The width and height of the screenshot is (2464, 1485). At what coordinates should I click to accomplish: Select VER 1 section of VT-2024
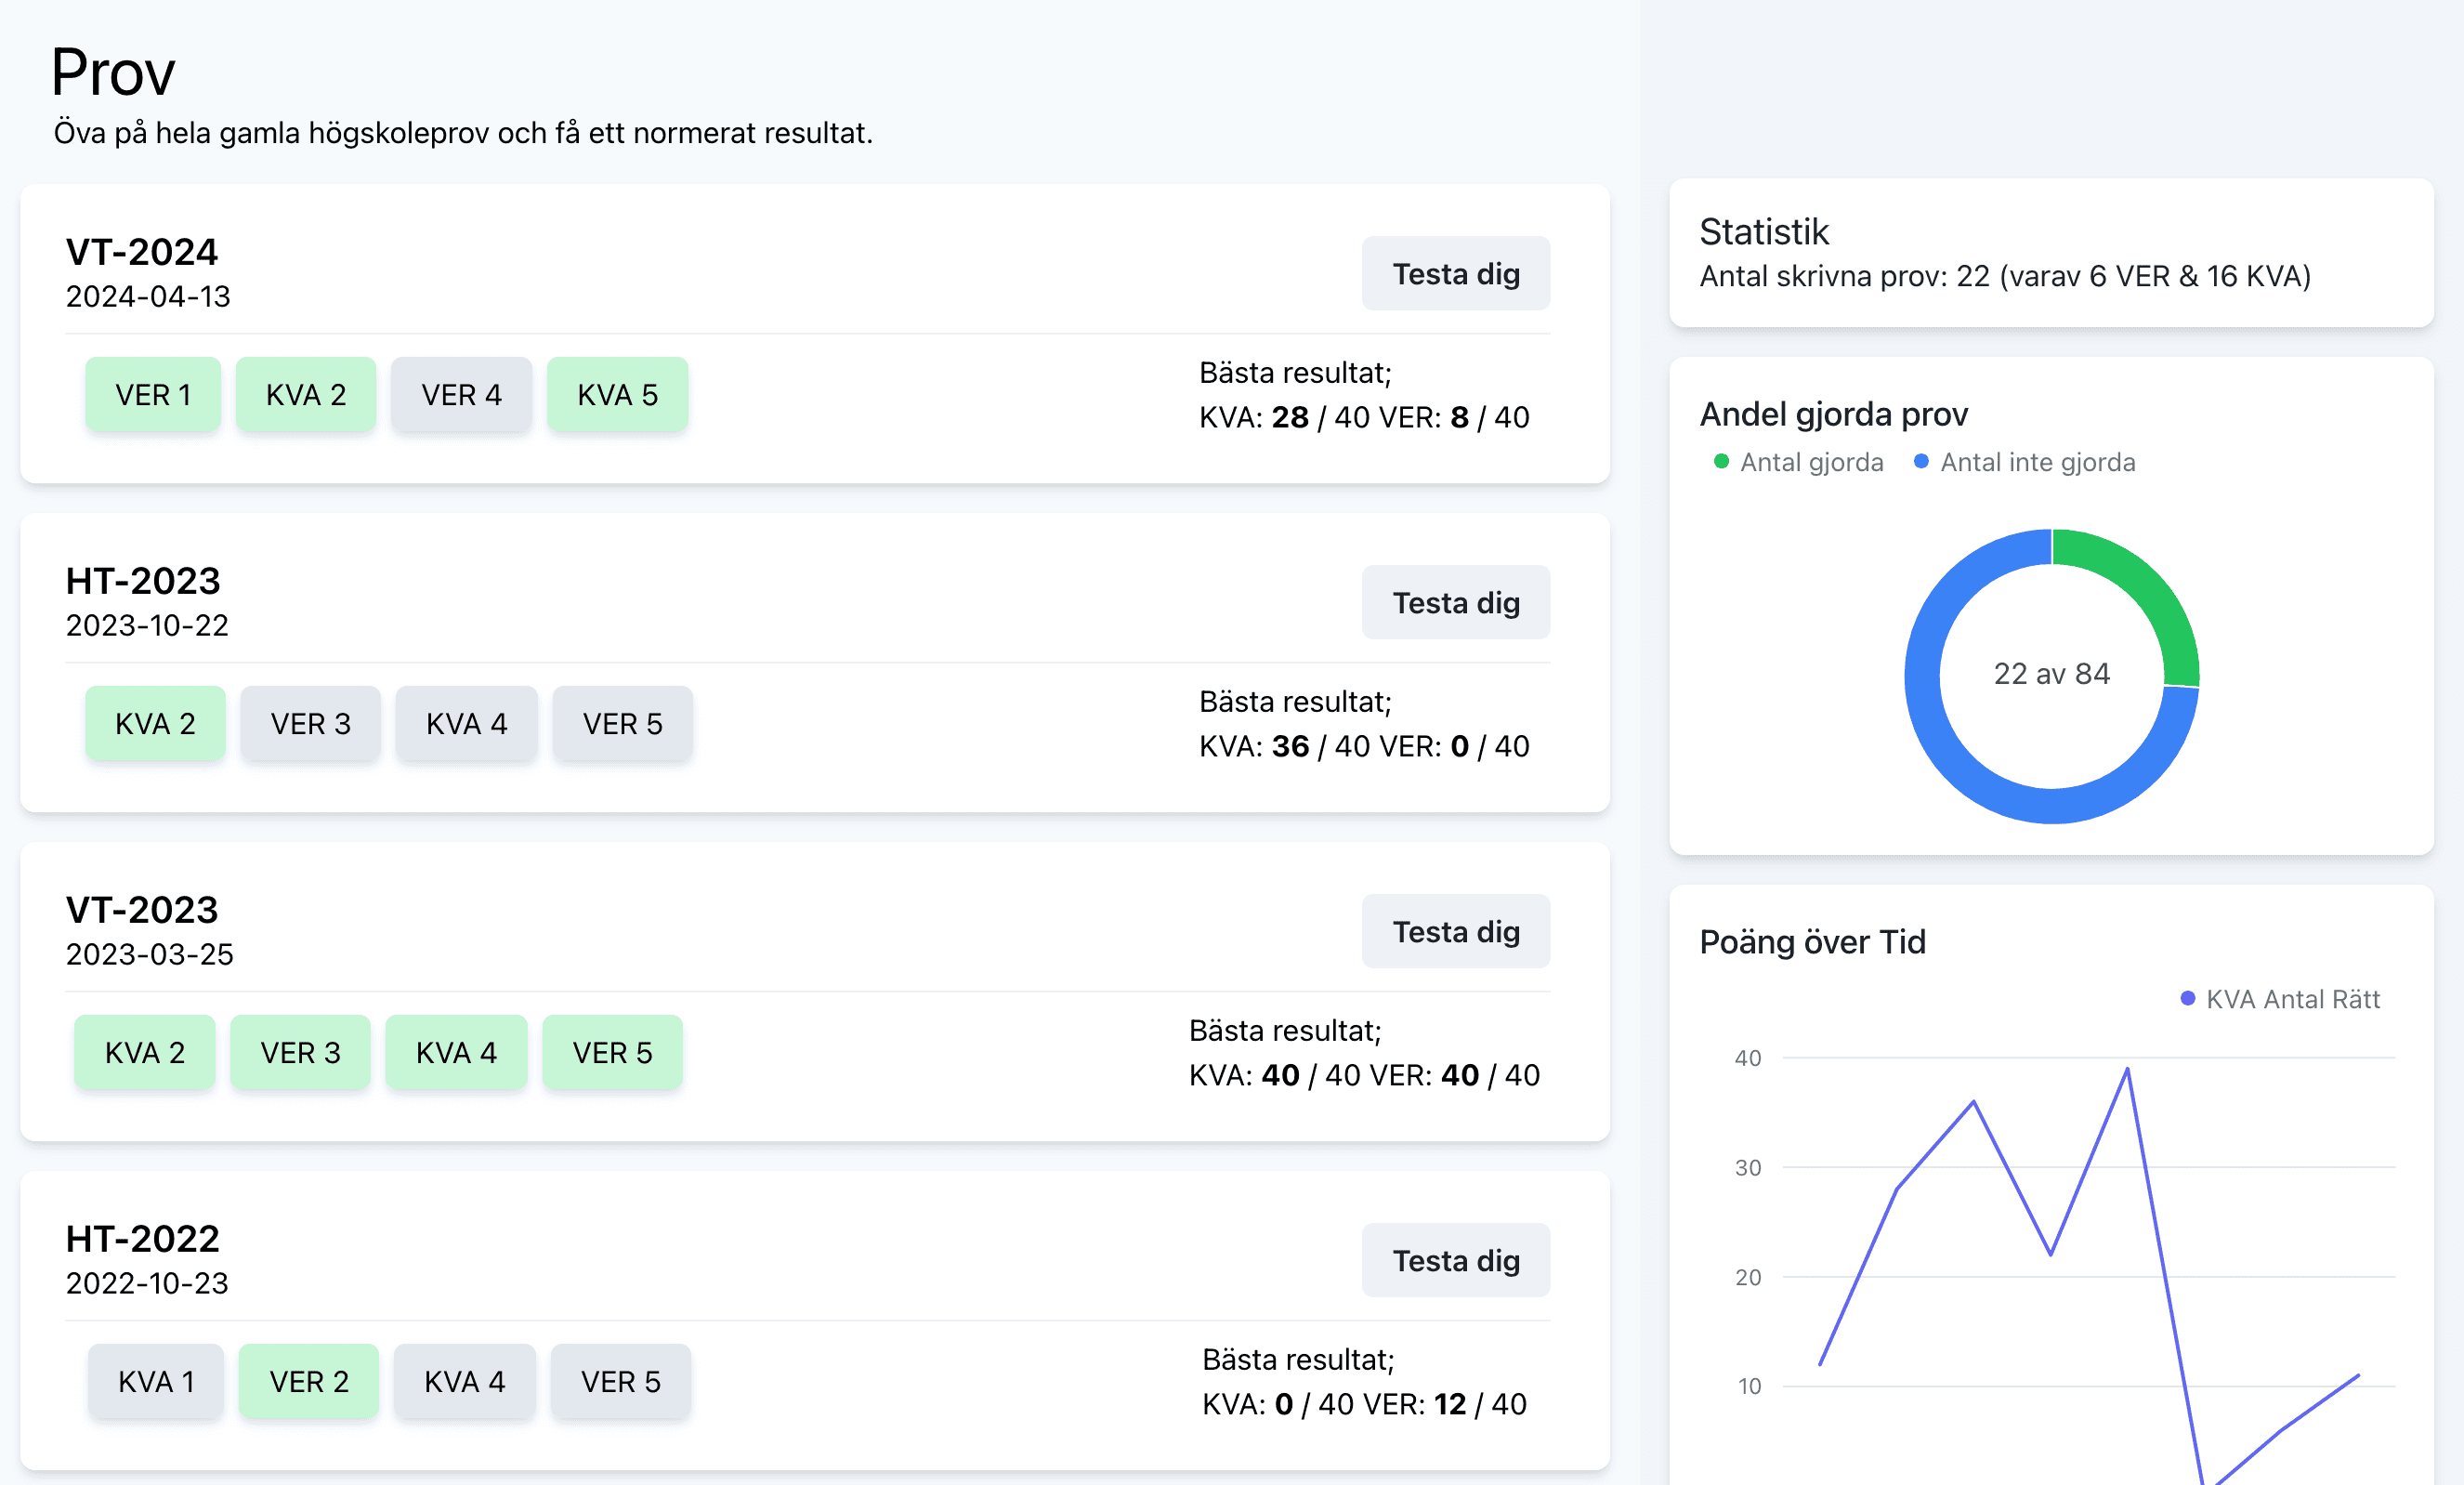click(x=153, y=395)
